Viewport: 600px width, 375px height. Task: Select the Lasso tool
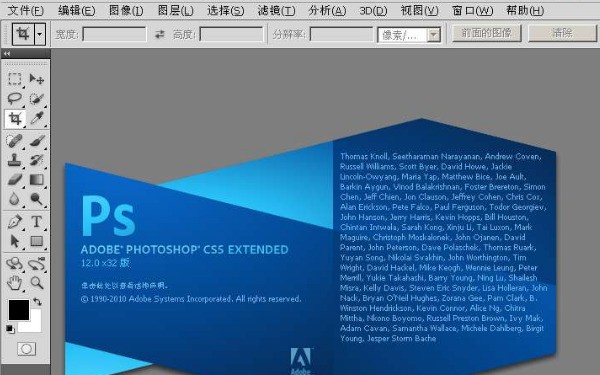[15, 99]
